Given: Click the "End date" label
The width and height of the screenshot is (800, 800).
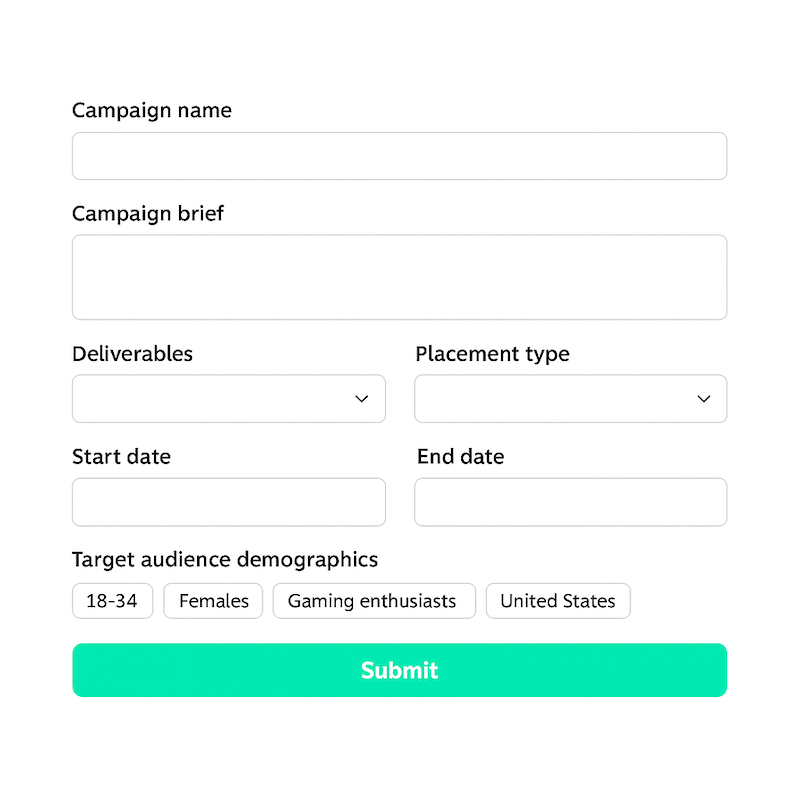Looking at the screenshot, I should click(460, 457).
